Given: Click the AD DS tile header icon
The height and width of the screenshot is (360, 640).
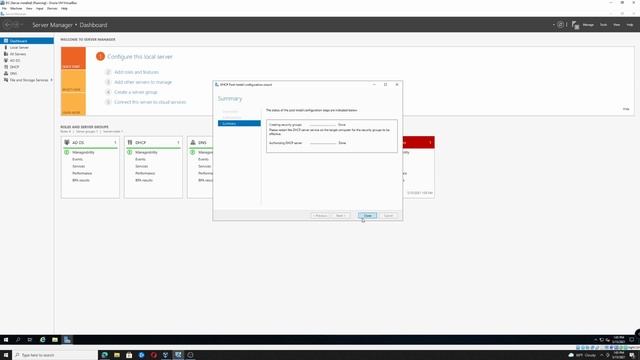Looking at the screenshot, I should pyautogui.click(x=67, y=142).
